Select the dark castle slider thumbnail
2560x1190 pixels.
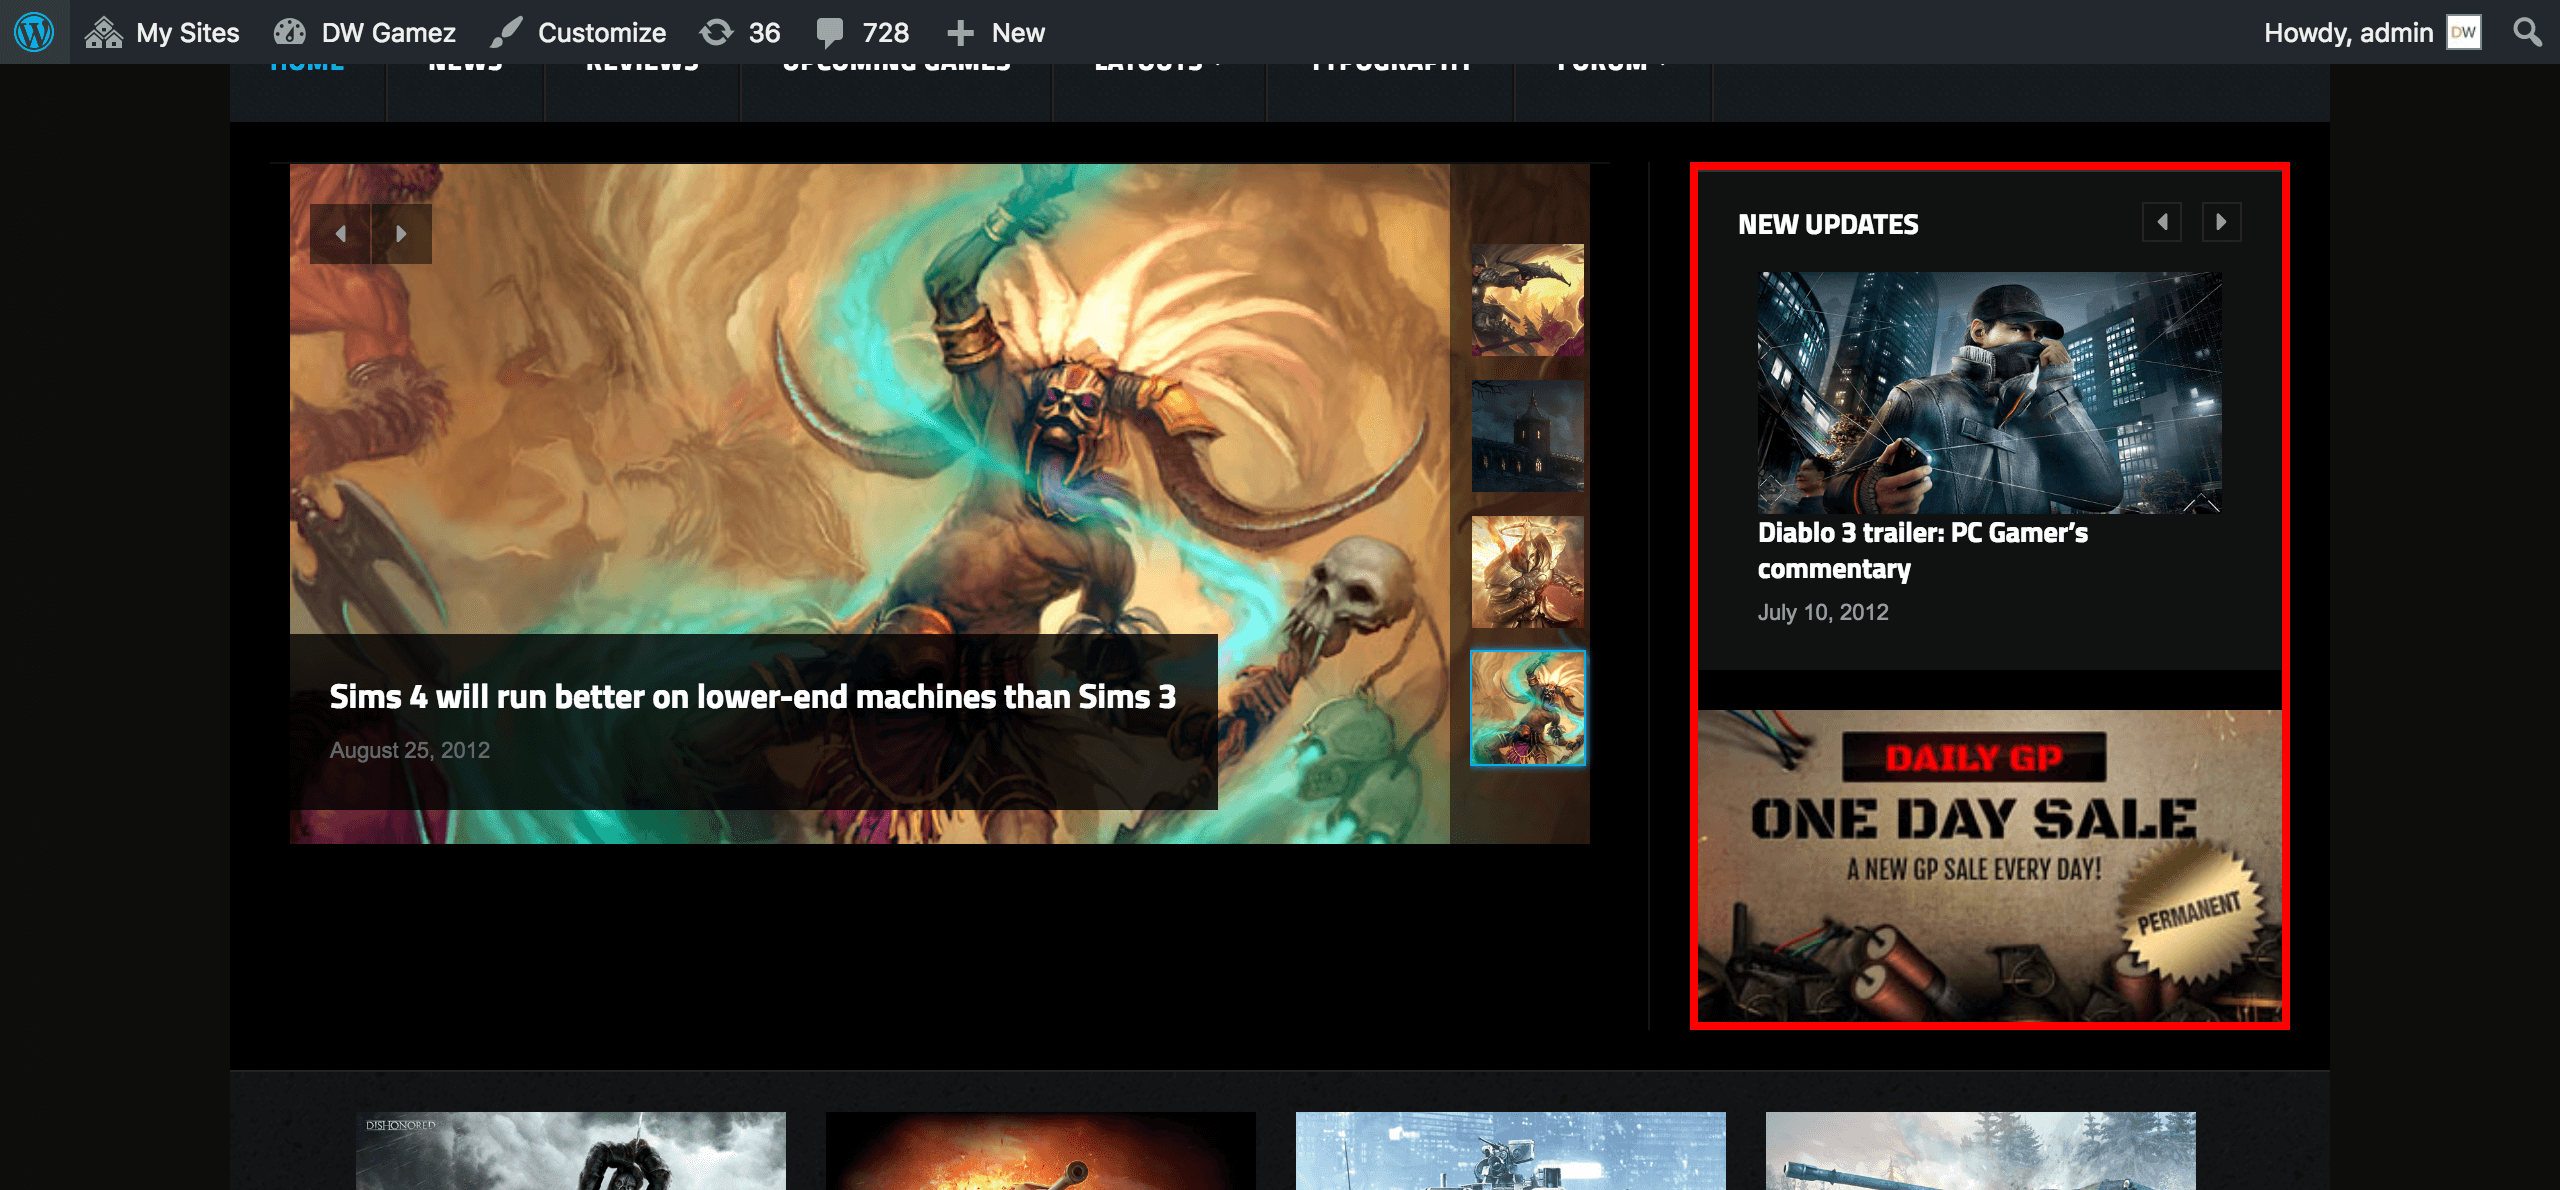(x=1528, y=436)
